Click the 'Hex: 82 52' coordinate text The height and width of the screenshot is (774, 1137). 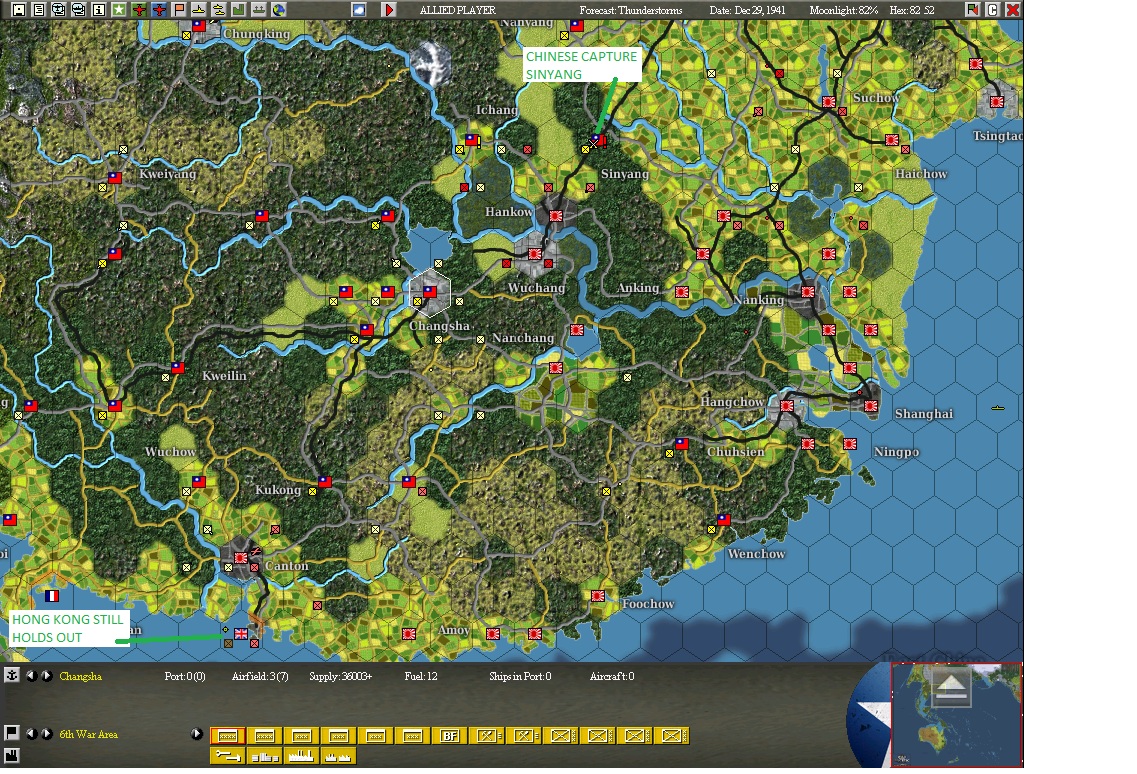click(912, 10)
